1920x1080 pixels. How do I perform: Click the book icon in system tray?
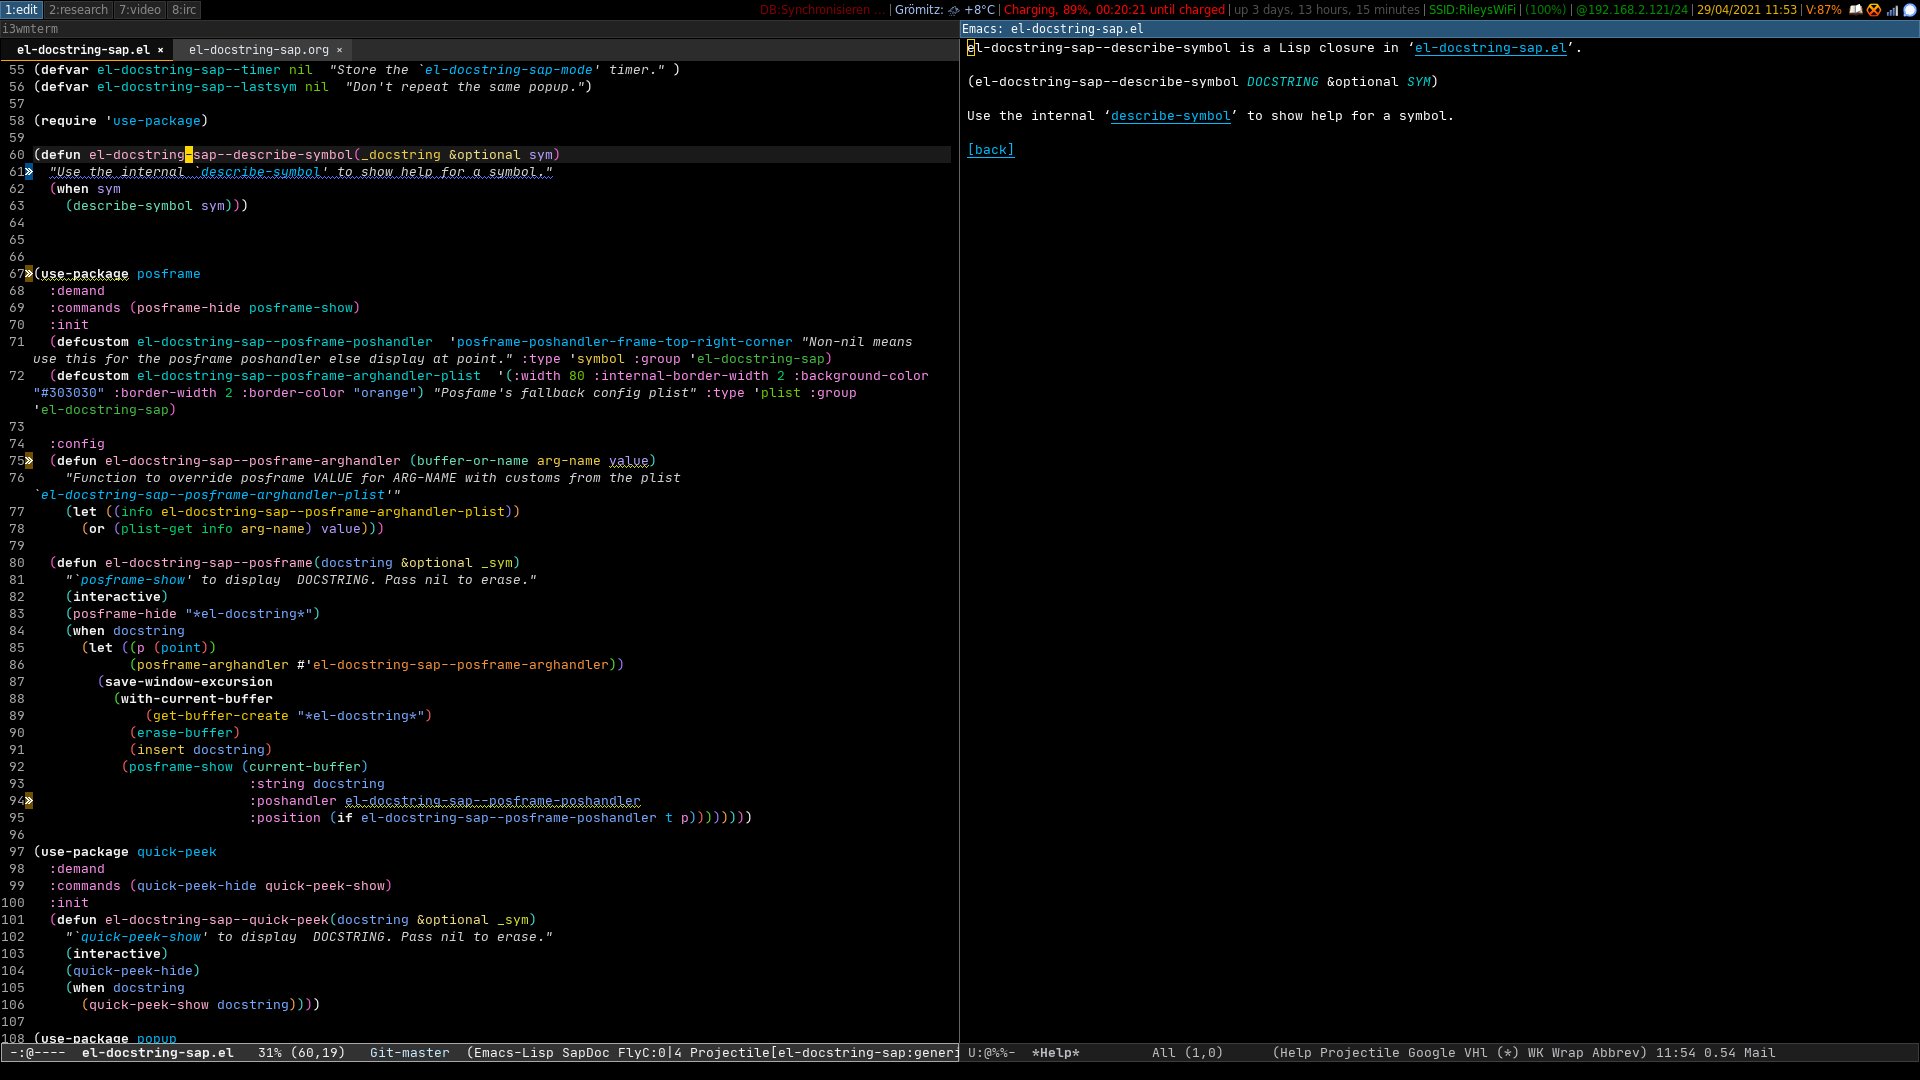[x=1856, y=10]
